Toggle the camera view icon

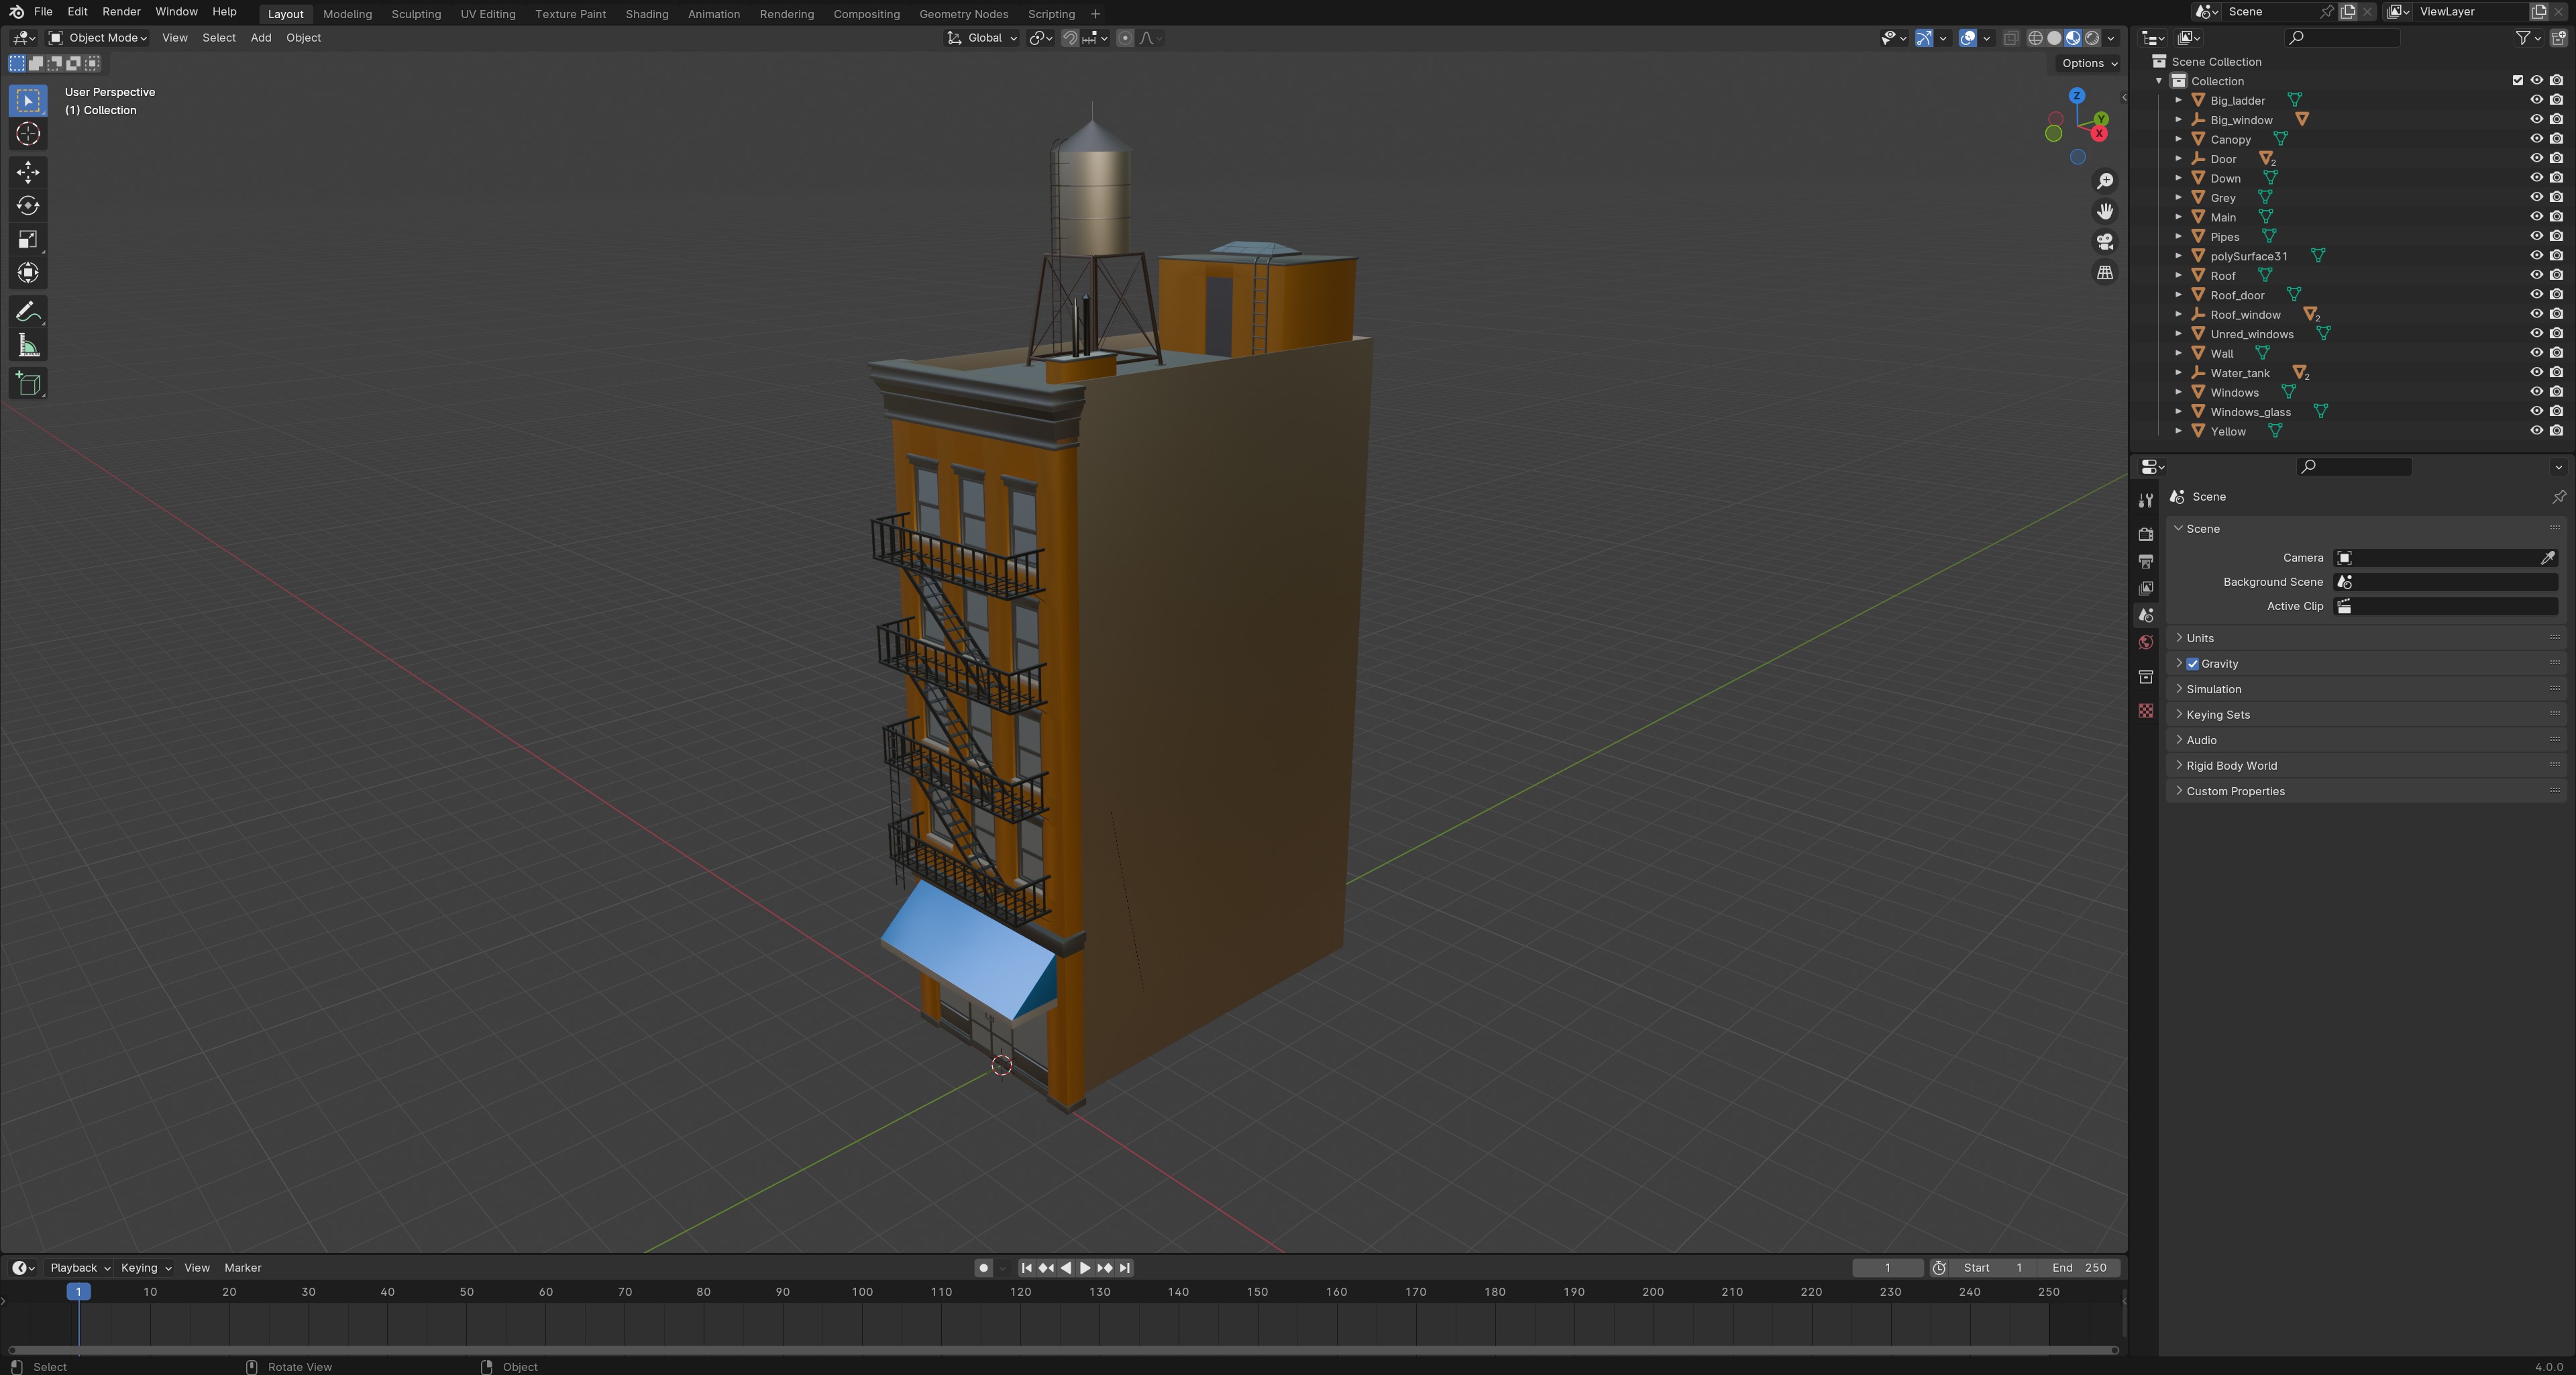(2105, 242)
